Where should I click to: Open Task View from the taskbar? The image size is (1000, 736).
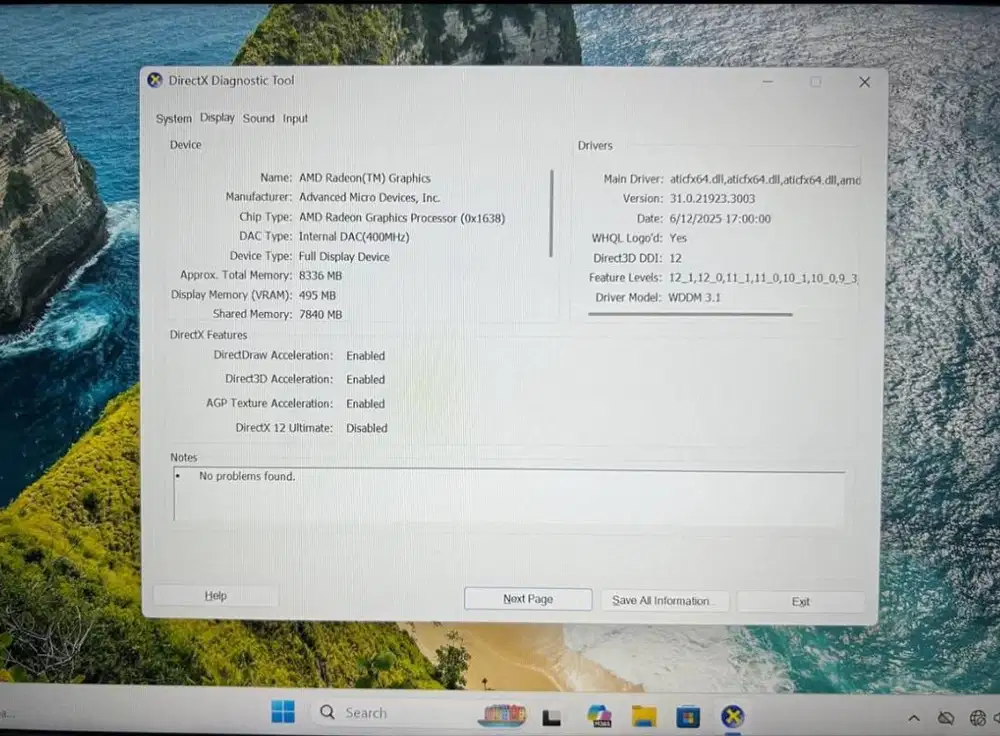coord(552,718)
